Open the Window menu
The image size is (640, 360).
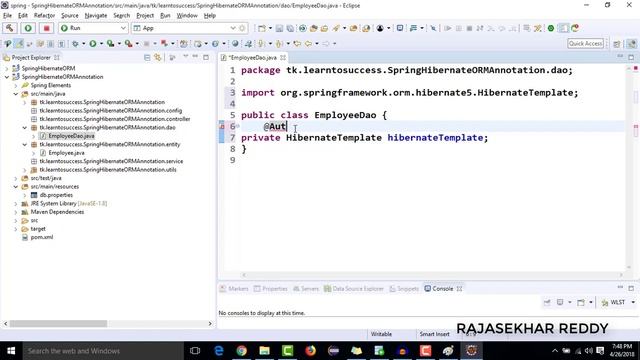[187, 16]
